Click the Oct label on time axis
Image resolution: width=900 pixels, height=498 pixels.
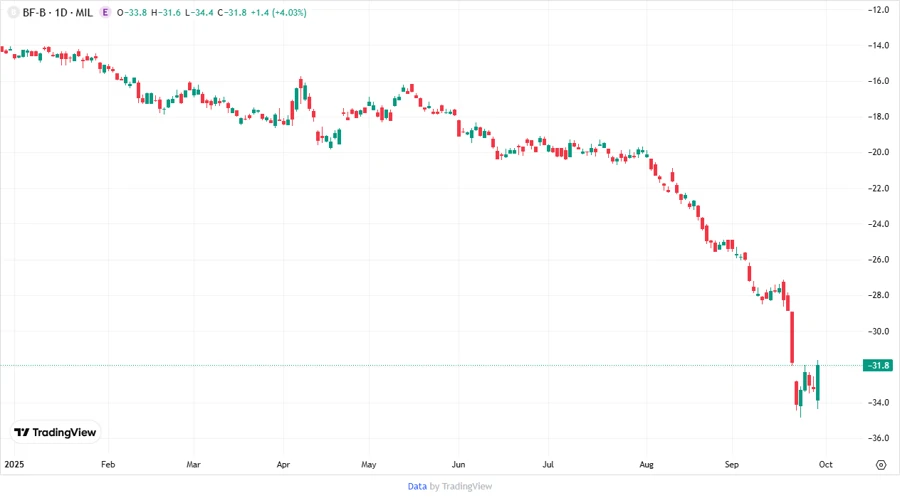click(825, 464)
